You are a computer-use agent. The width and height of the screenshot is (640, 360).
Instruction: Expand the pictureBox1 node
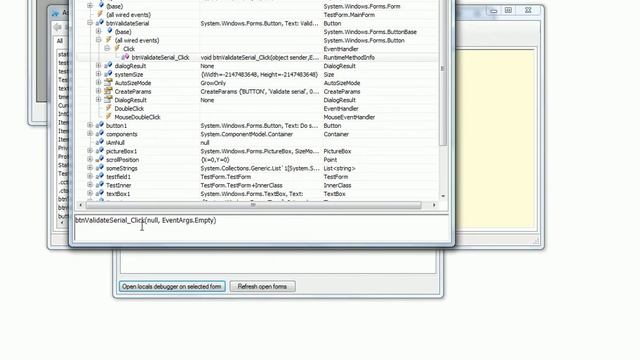[90, 151]
